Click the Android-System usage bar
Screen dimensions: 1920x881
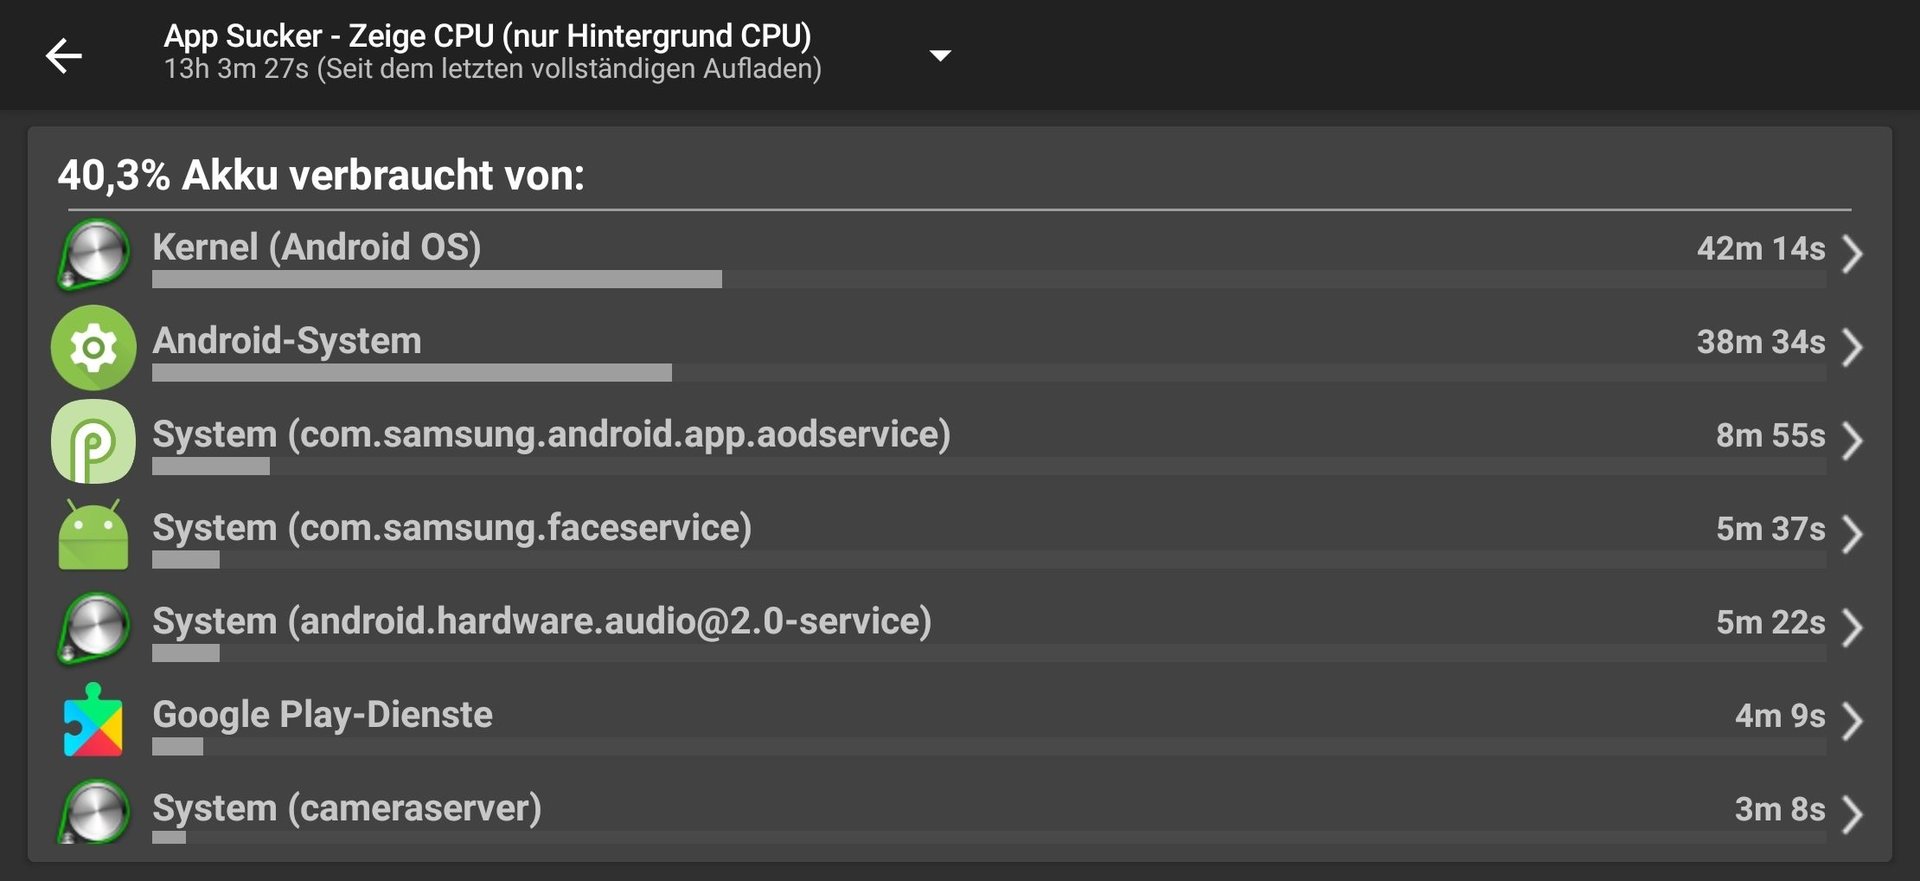989,373
